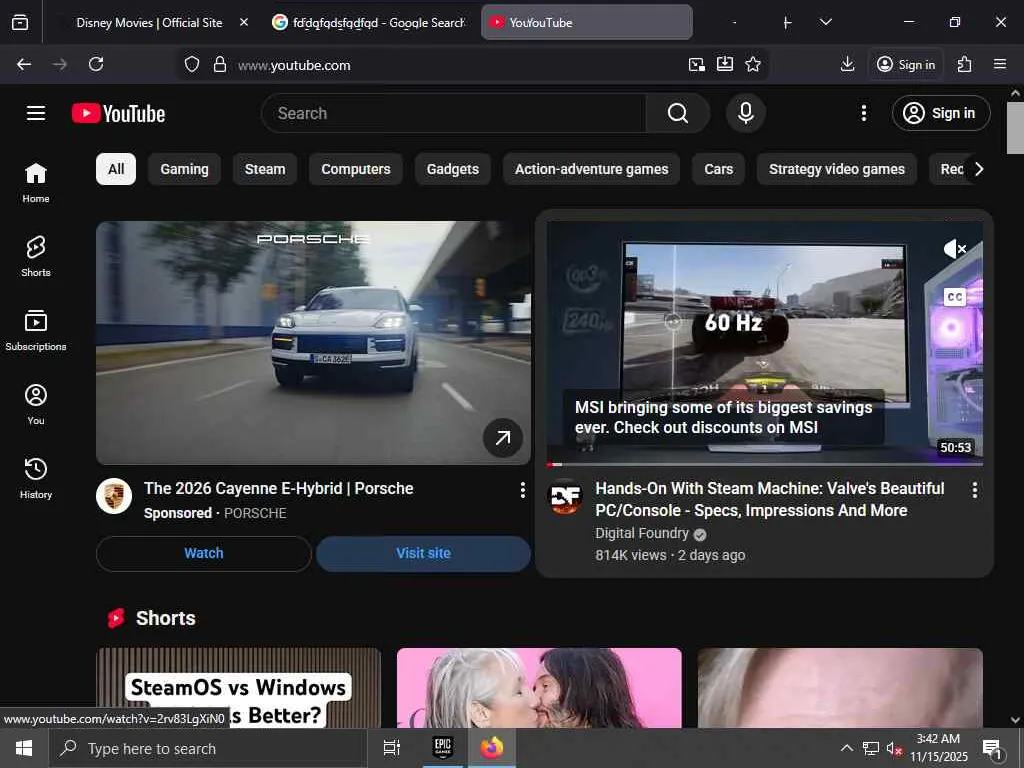The width and height of the screenshot is (1024, 768).
Task: Click browser toolbar Sign in account button
Action: (906, 64)
